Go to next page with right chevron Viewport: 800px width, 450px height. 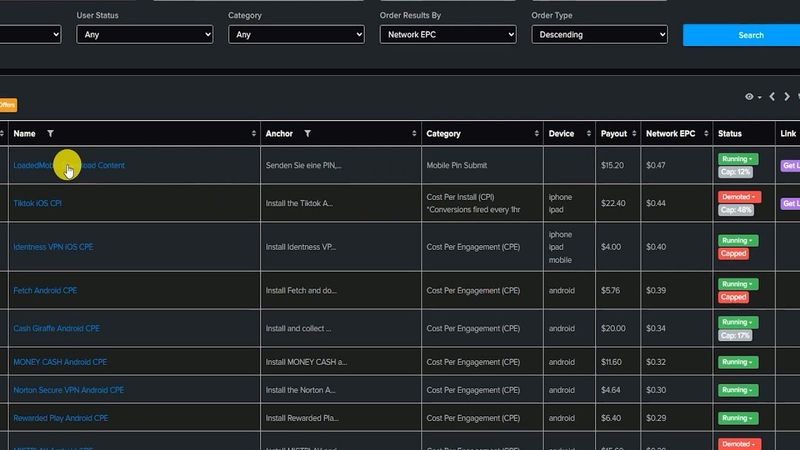click(x=787, y=97)
